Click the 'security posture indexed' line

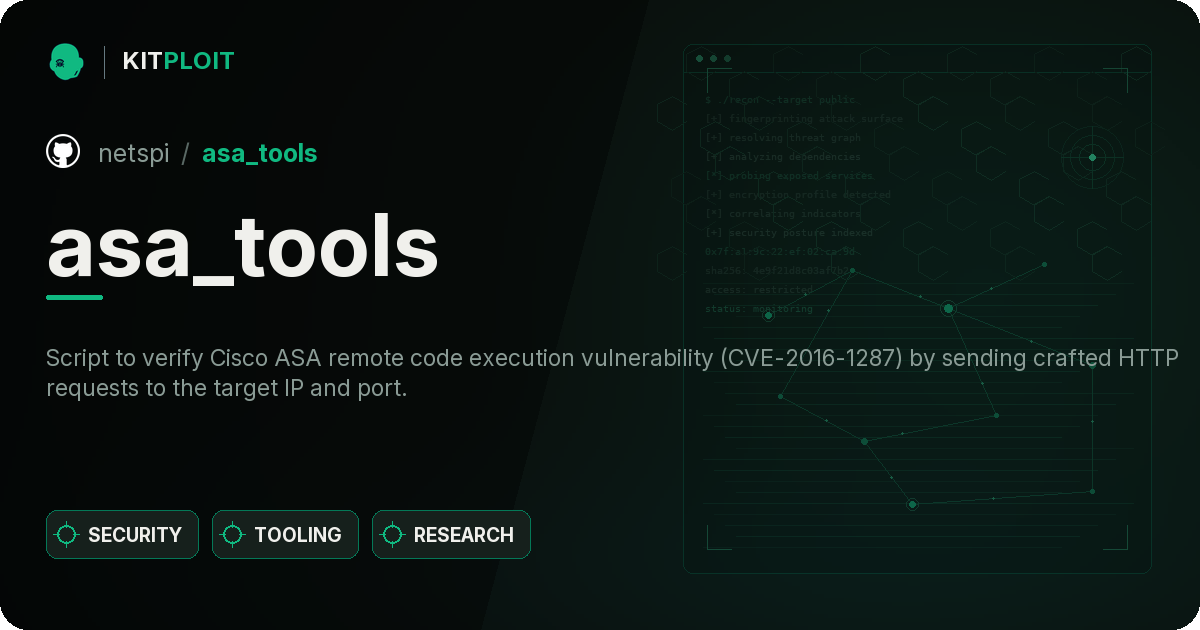click(788, 233)
